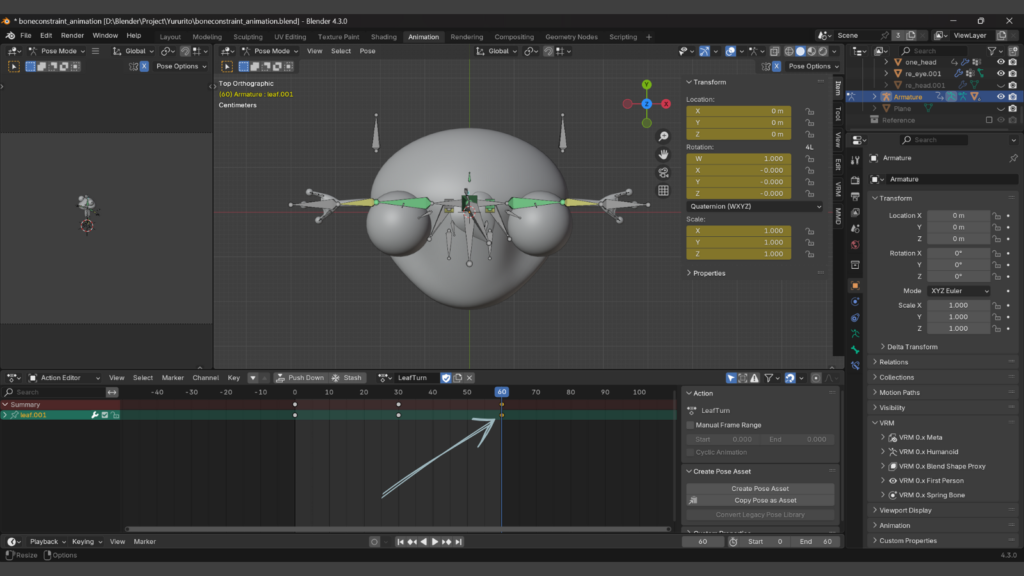The width and height of the screenshot is (1024, 576).
Task: Open the View Layer properties tab icon
Action: point(855,213)
